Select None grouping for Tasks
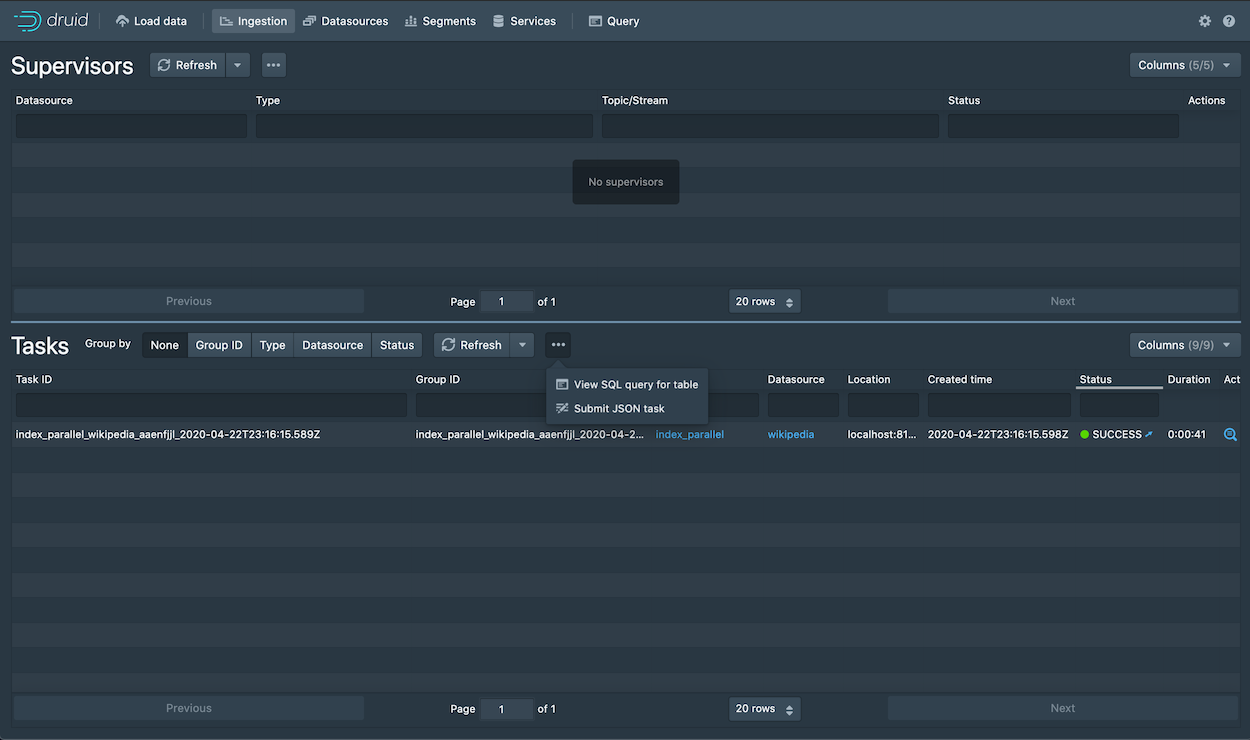Screen dimensions: 1250x740 pyautogui.click(x=164, y=344)
